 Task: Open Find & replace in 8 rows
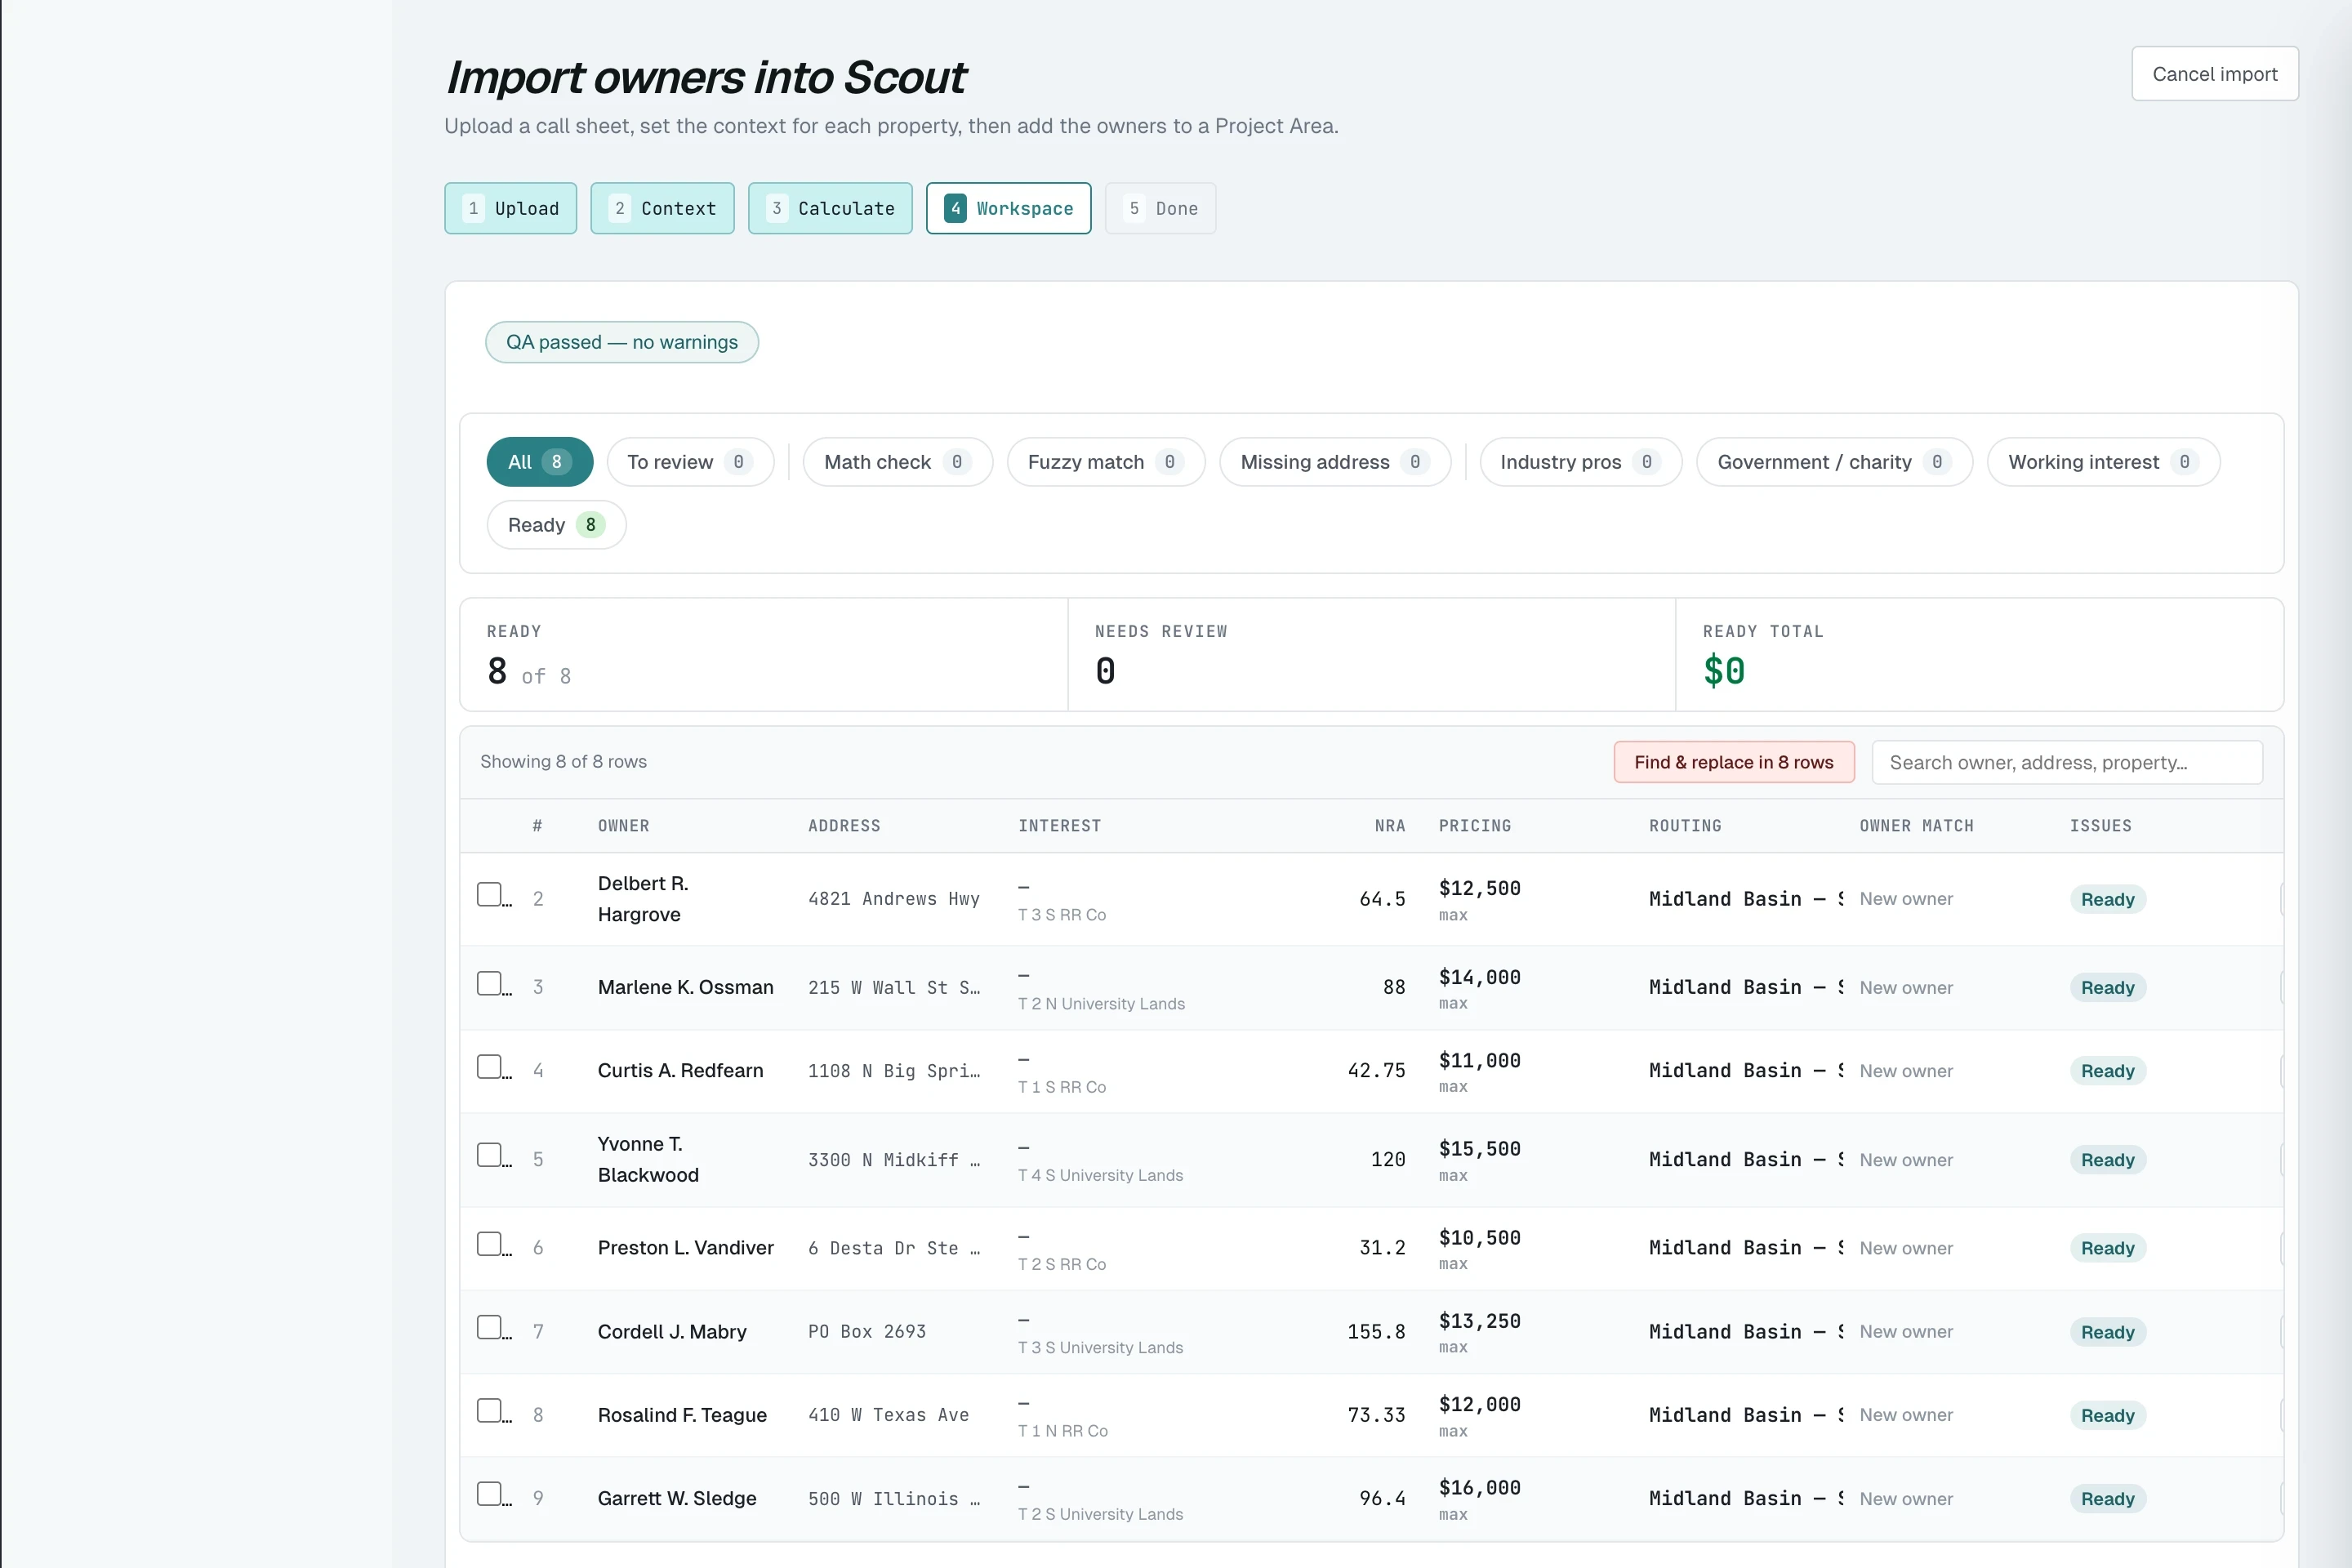1733,762
